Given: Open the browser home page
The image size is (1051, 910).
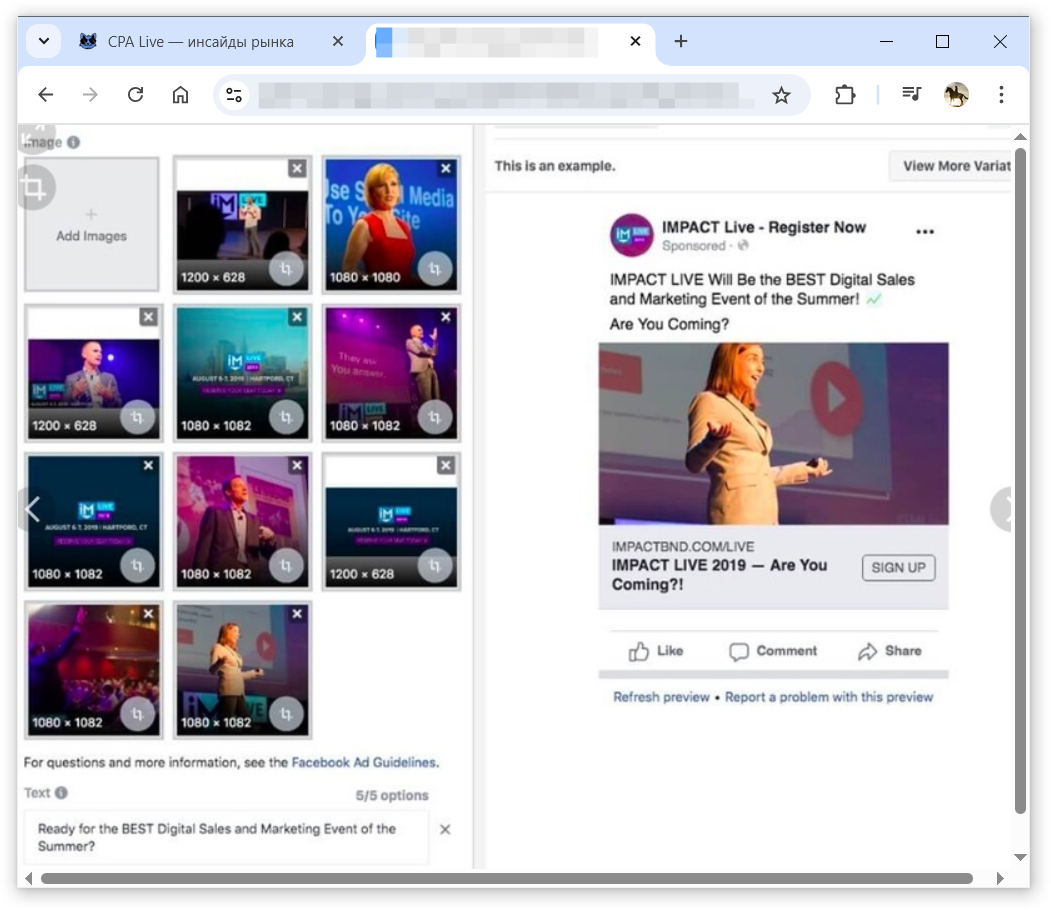Looking at the screenshot, I should 180,95.
